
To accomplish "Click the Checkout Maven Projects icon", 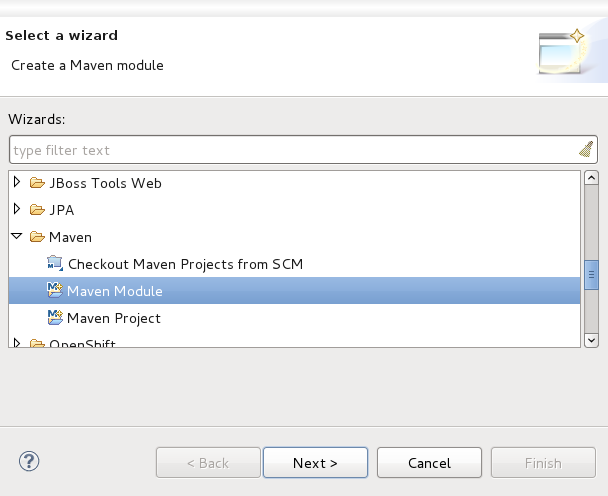I will click(55, 264).
